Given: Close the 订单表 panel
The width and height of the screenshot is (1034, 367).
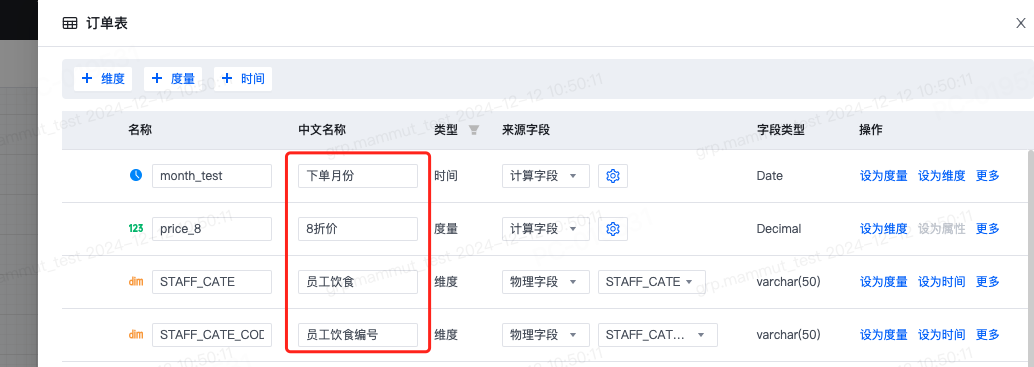Looking at the screenshot, I should (x=1021, y=24).
